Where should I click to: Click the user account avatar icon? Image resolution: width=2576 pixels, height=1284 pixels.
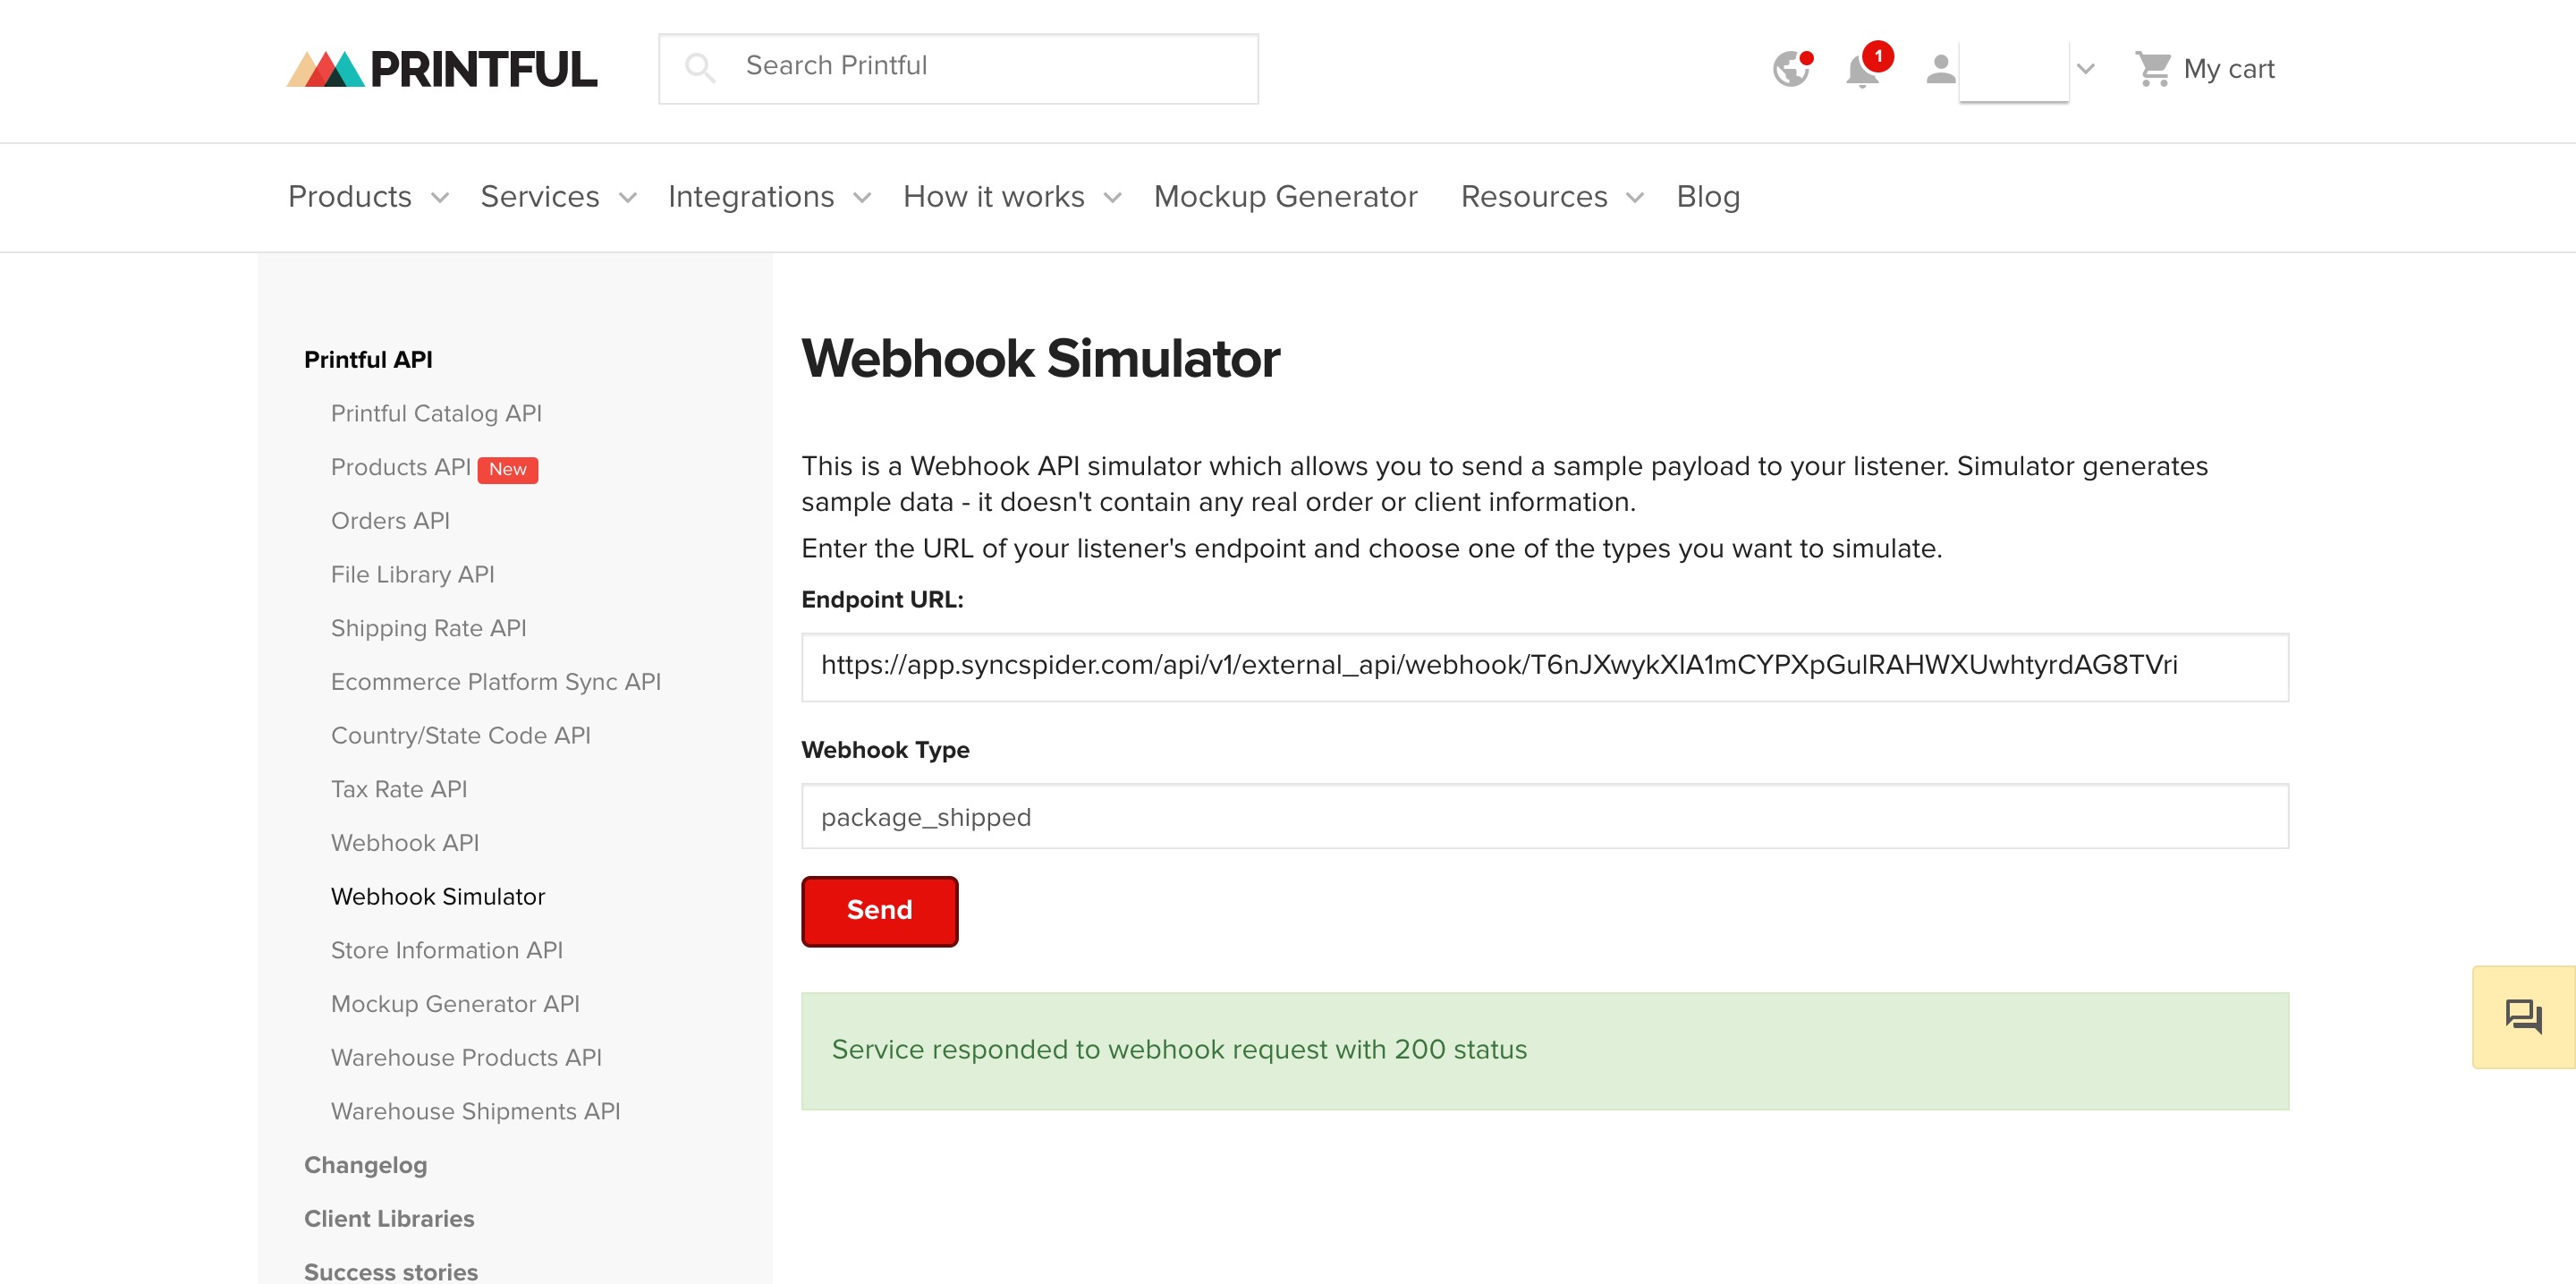[x=1940, y=69]
